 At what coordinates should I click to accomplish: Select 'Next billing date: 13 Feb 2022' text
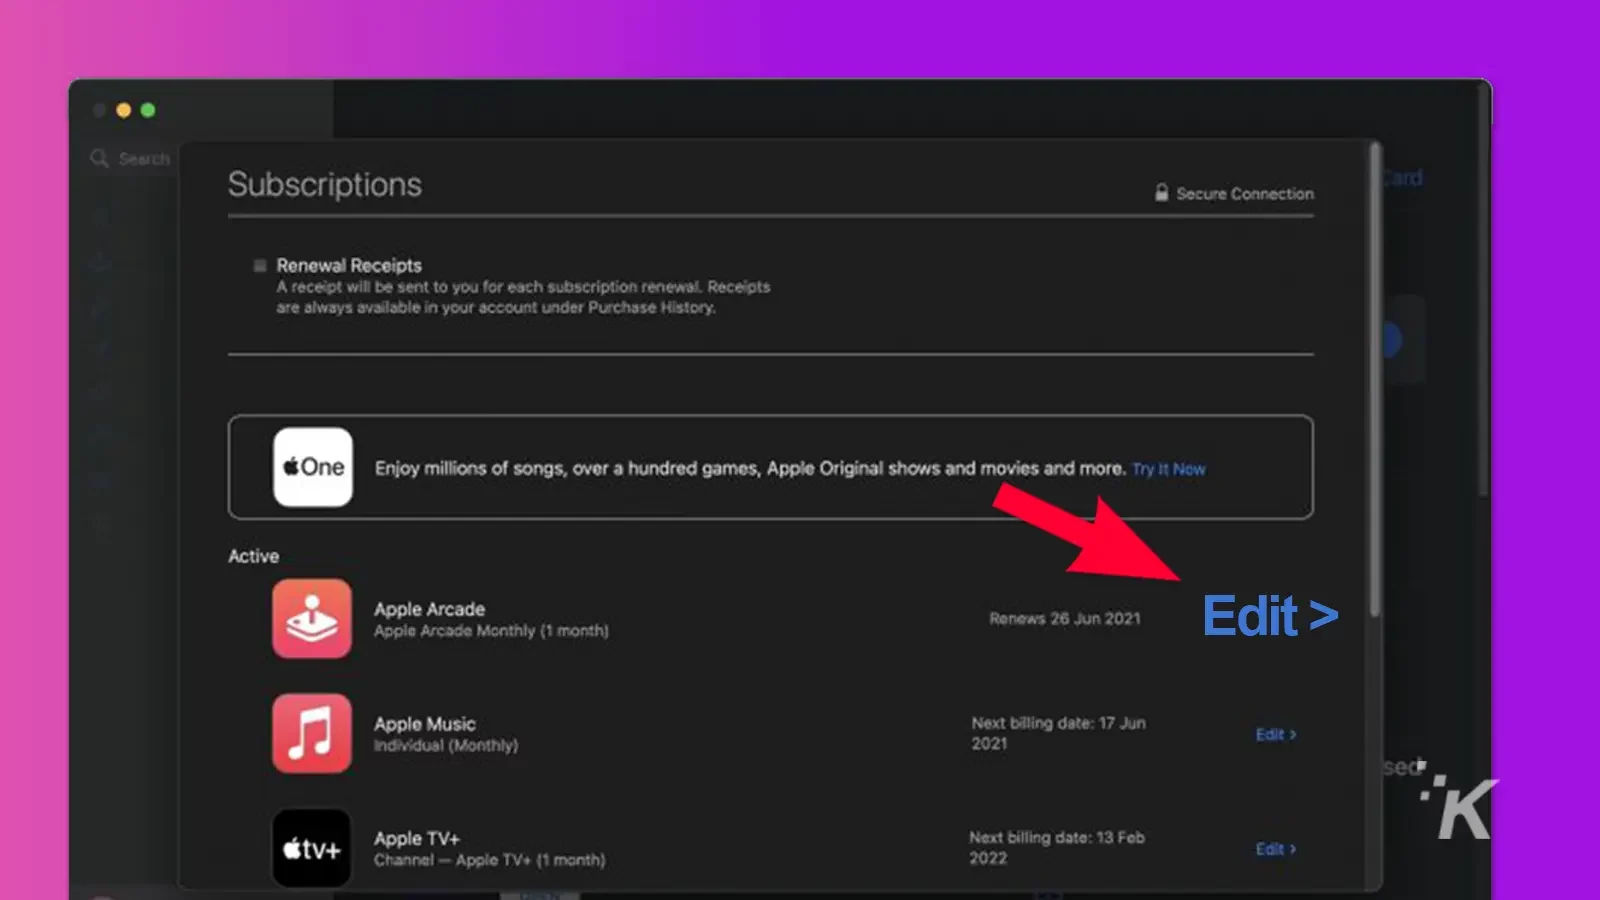pyautogui.click(x=1057, y=848)
